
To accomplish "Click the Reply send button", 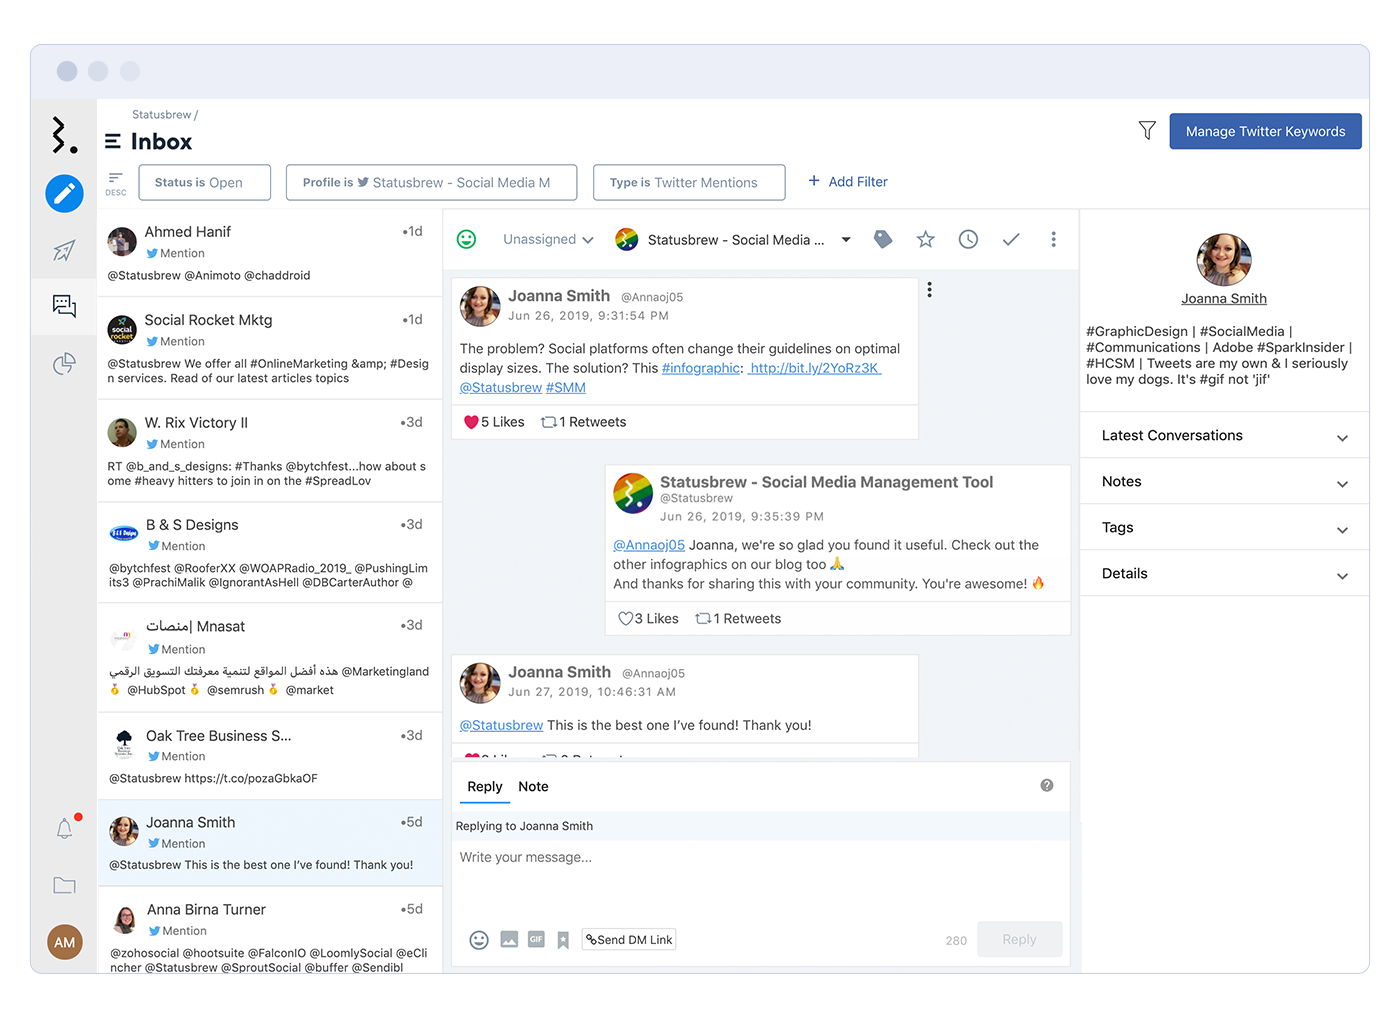I will 1019,939.
